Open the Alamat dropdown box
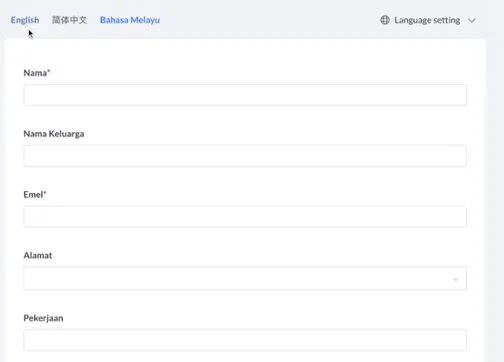Image resolution: width=504 pixels, height=362 pixels. coord(245,278)
